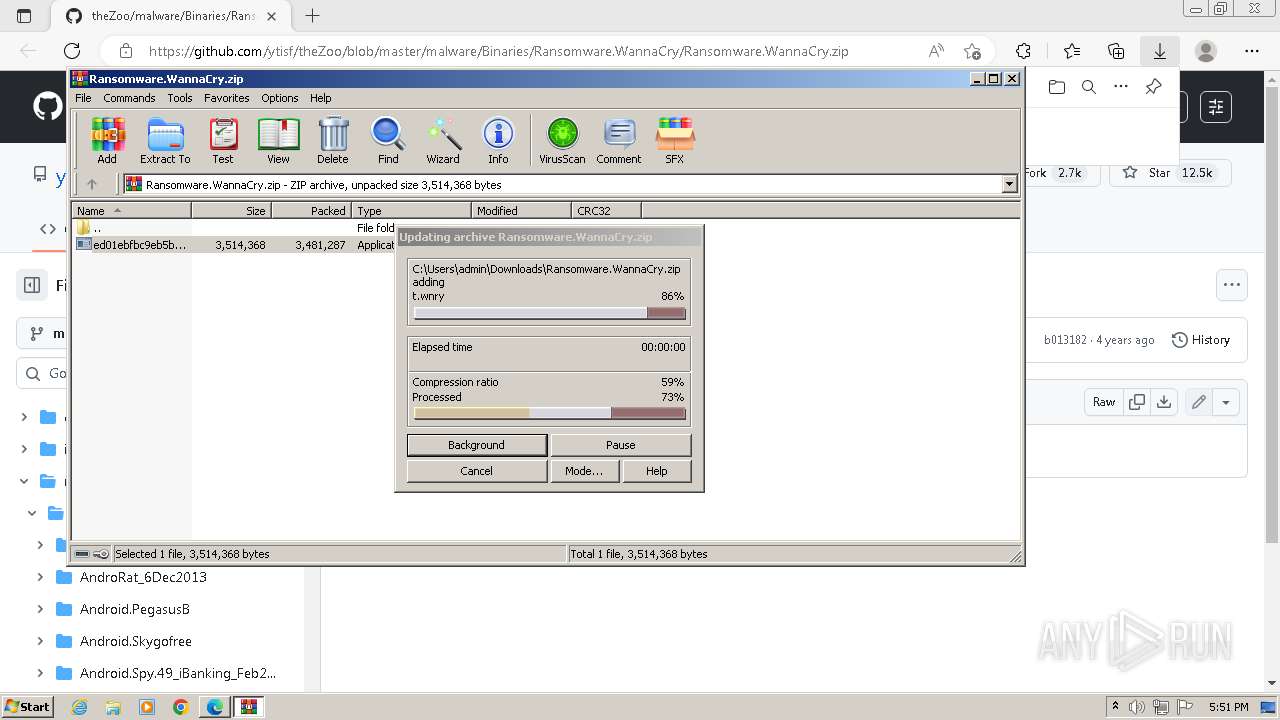
Task: Click the WinRAR taskbar icon
Action: 249,707
